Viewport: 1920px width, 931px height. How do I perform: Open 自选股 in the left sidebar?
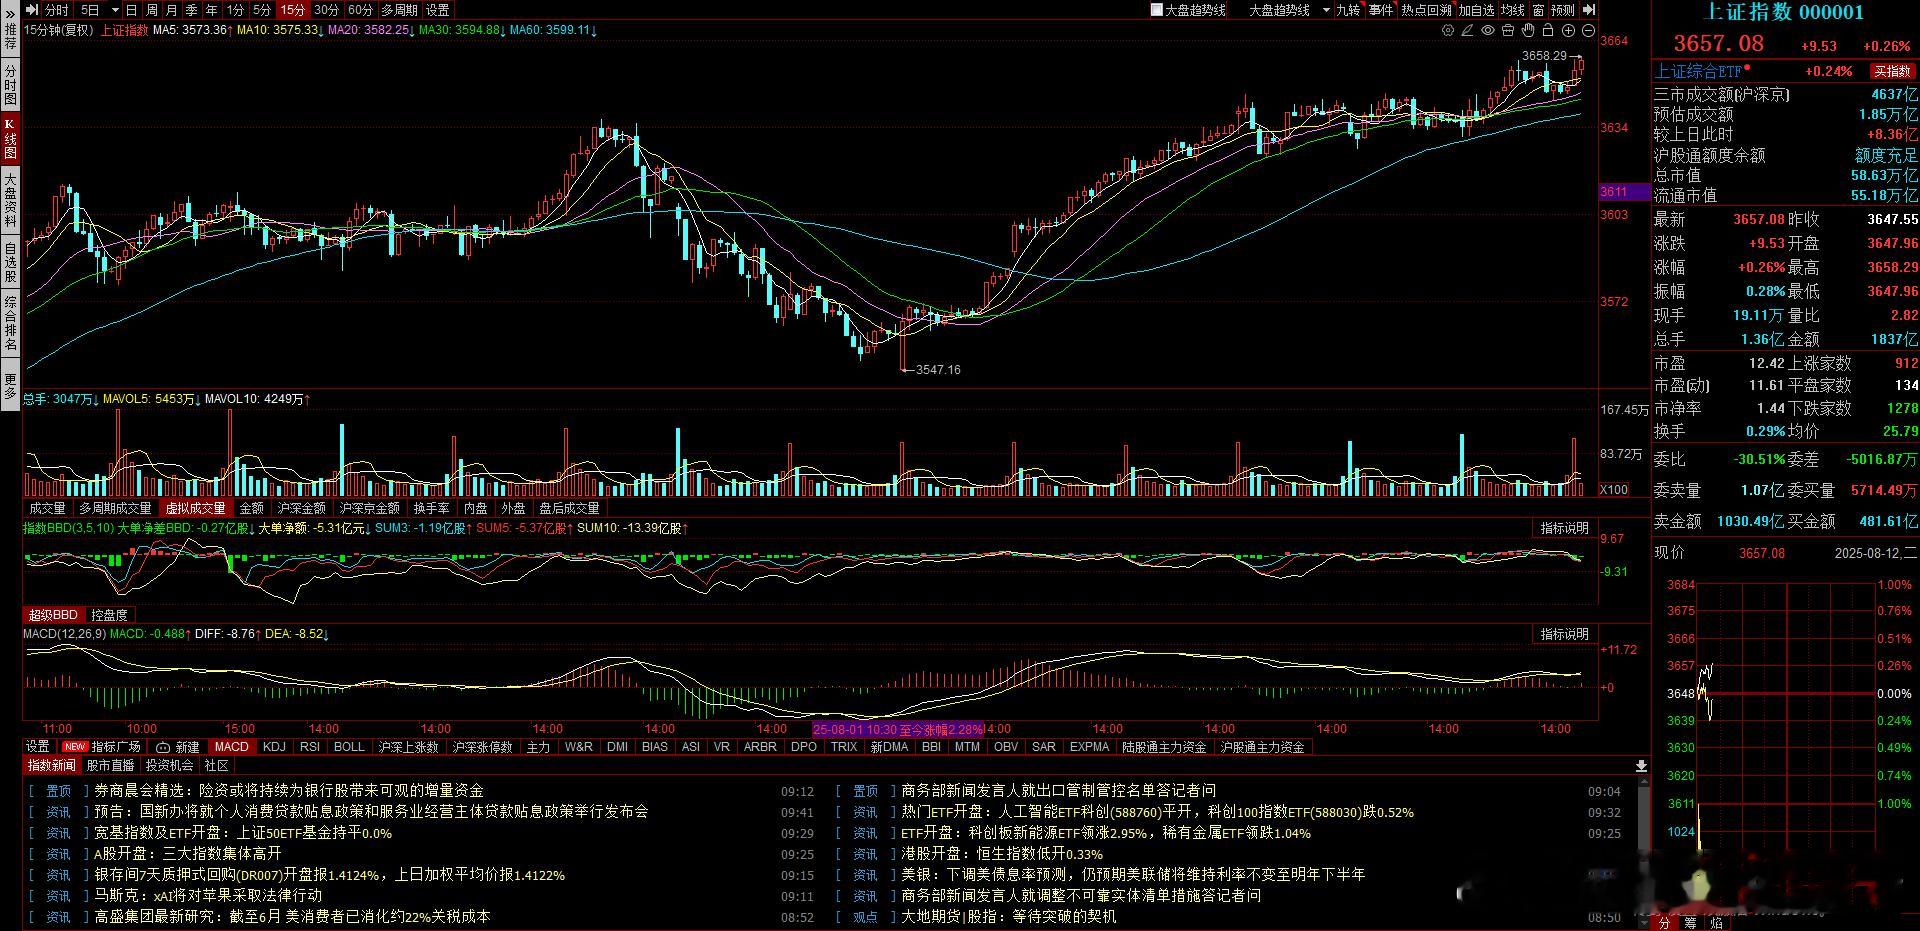(x=10, y=262)
